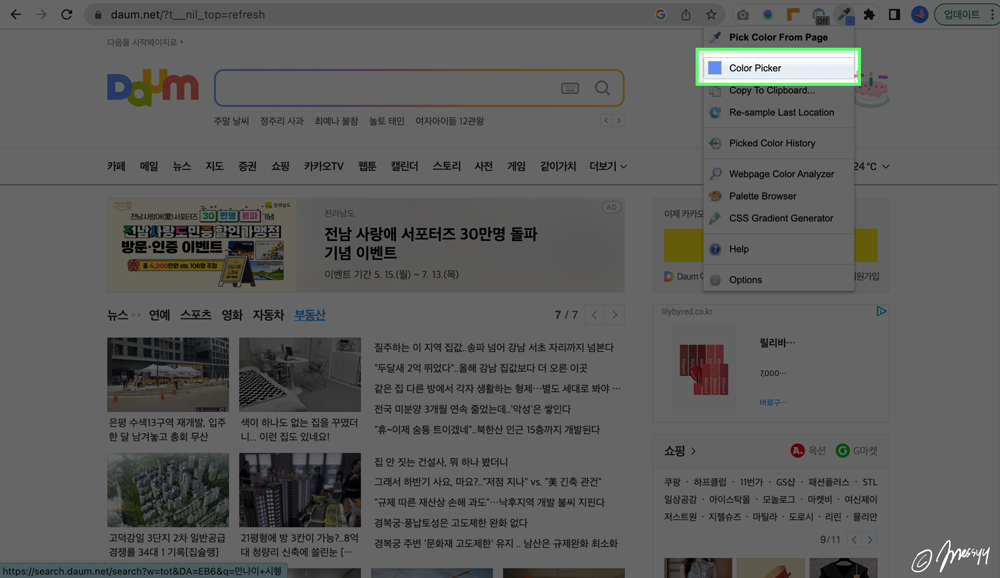Click the 업데이트 update button
The width and height of the screenshot is (1000, 578).
click(962, 14)
